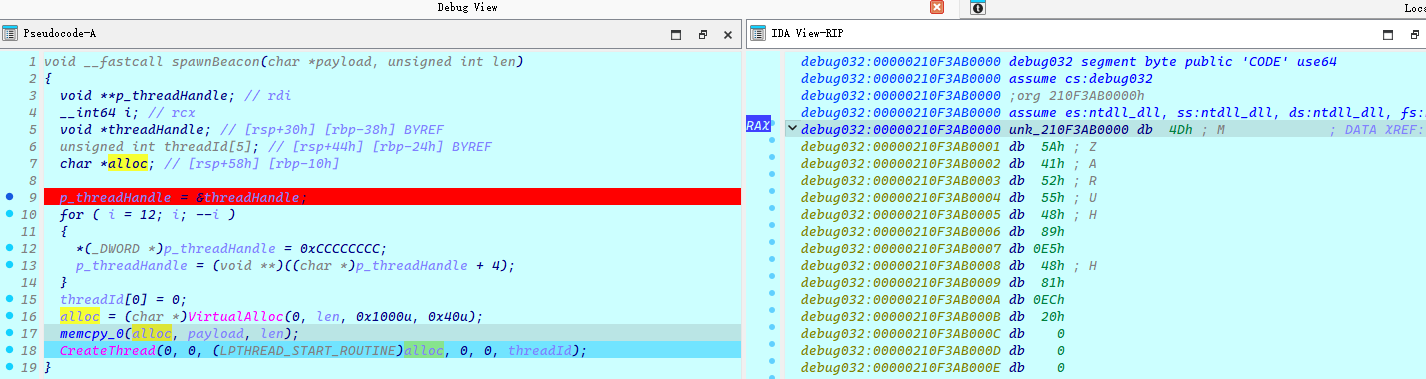
Task: Click the Debug View title
Action: [x=467, y=8]
